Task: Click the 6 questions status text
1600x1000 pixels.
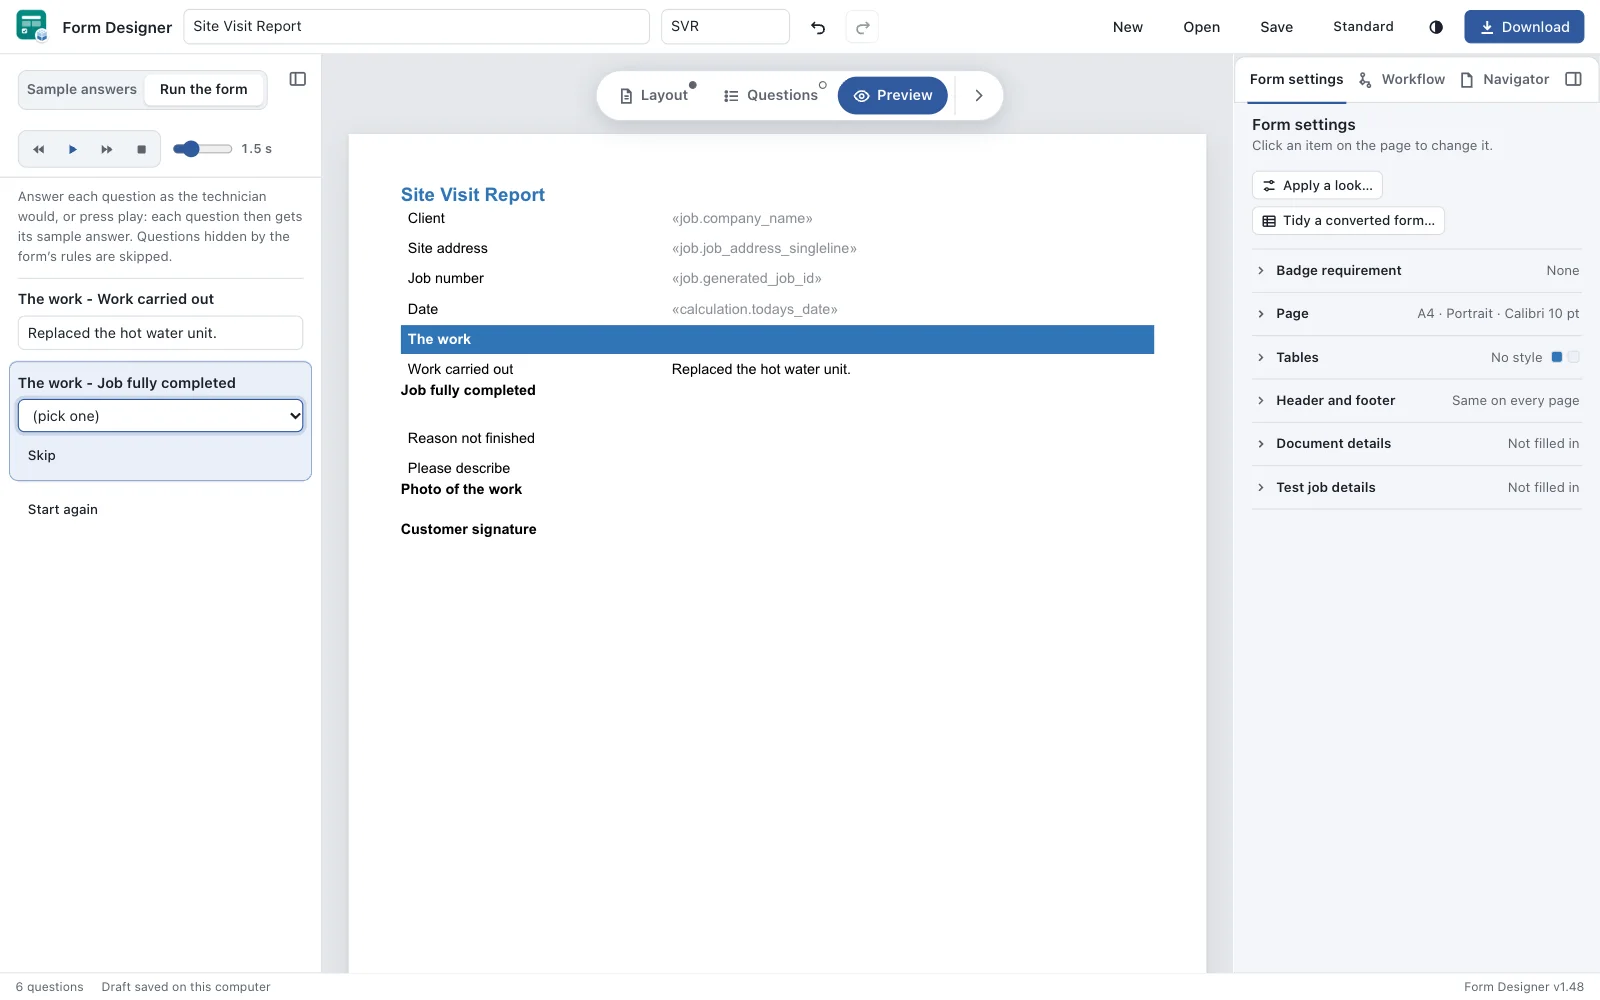Action: point(50,987)
